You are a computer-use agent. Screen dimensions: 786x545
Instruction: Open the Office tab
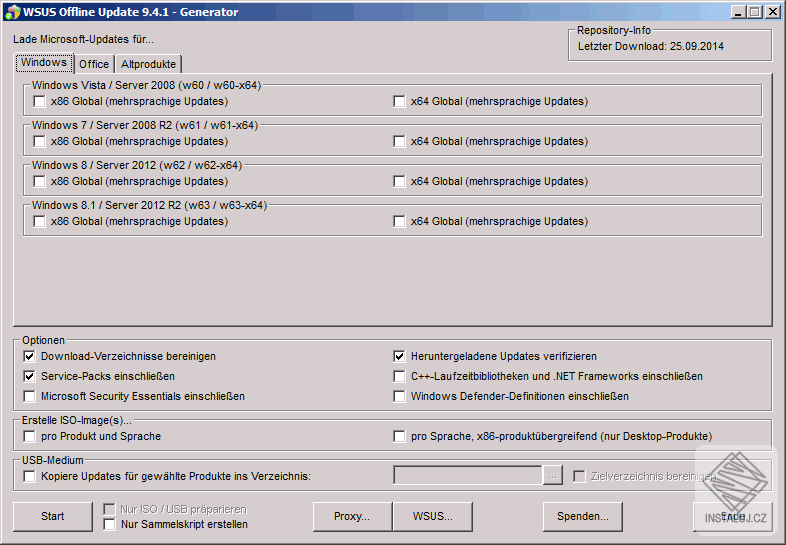point(94,64)
